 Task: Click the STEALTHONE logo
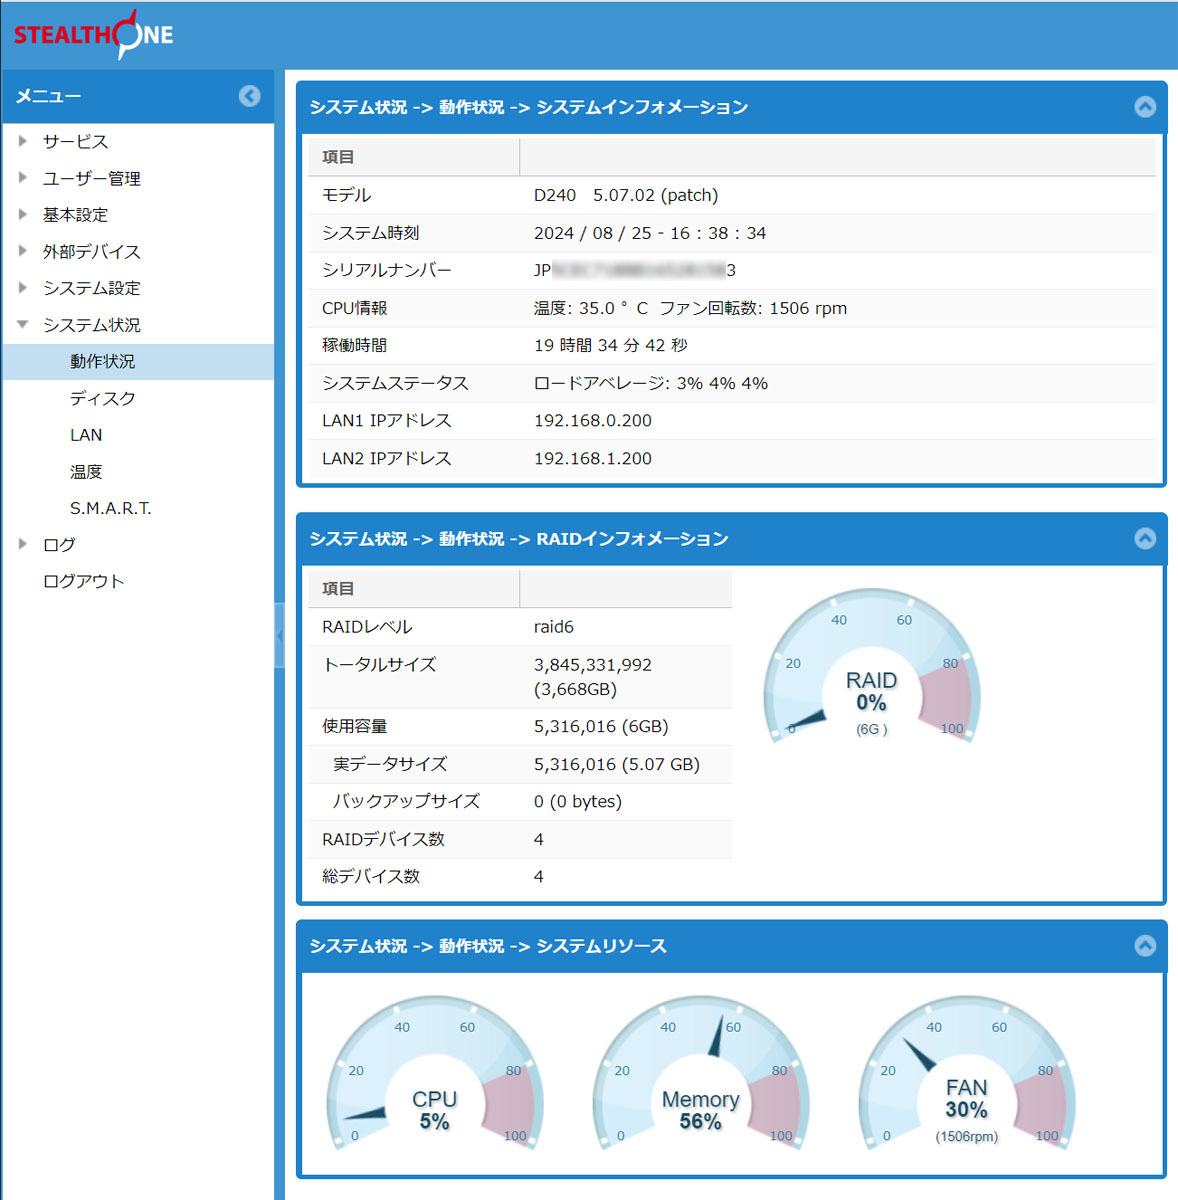pos(93,35)
